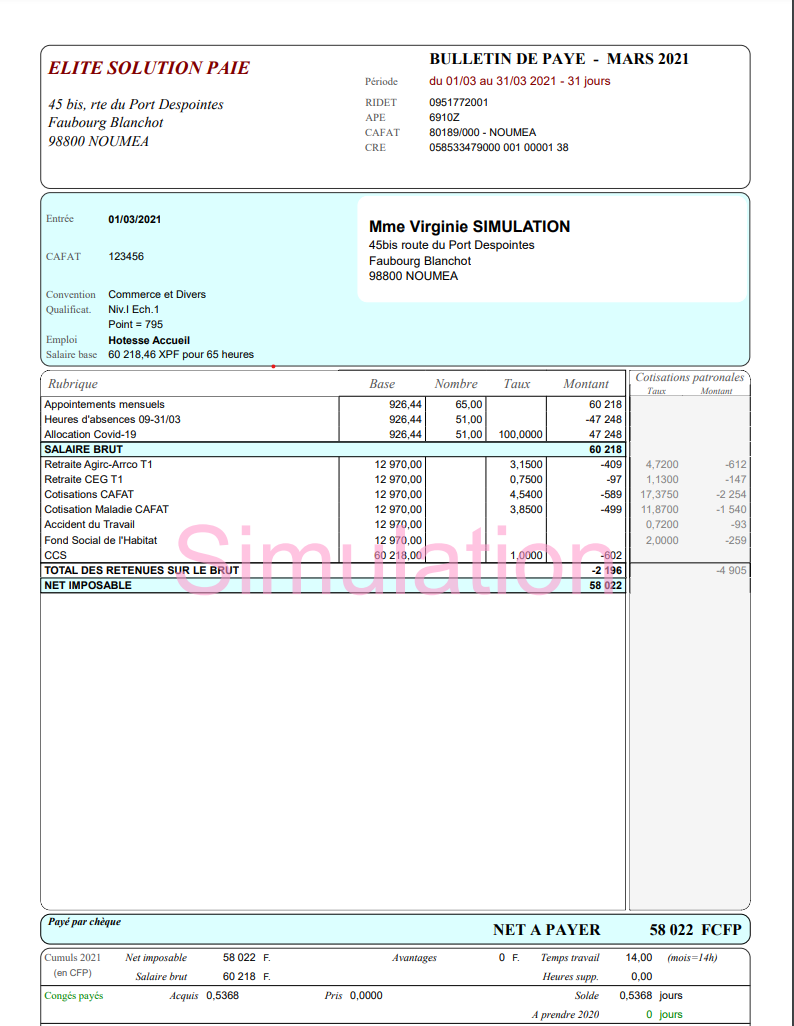794x1026 pixels.
Task: Click the period text 'du 01/03 au 31/03 2021 - 31 jours'
Action: [520, 81]
